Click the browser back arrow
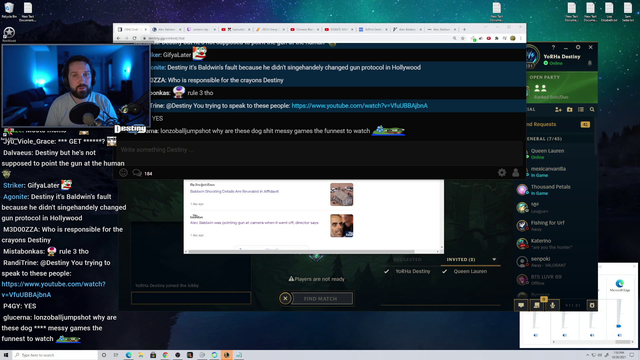 click(x=119, y=38)
